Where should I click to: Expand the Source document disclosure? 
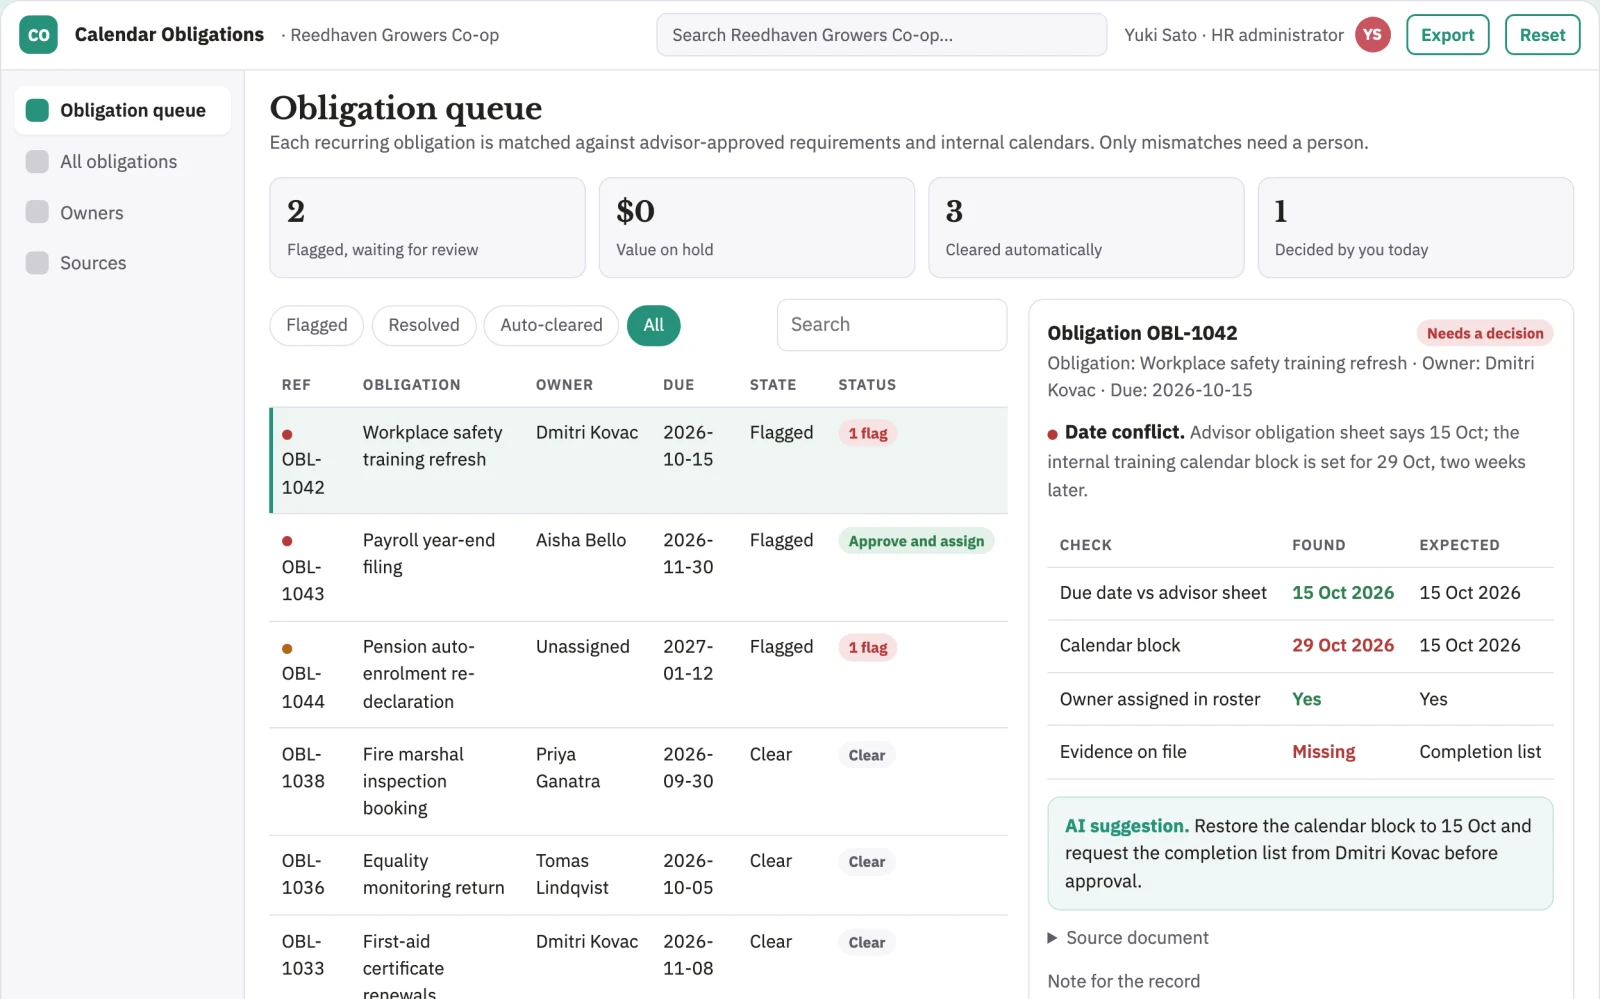tap(1127, 938)
